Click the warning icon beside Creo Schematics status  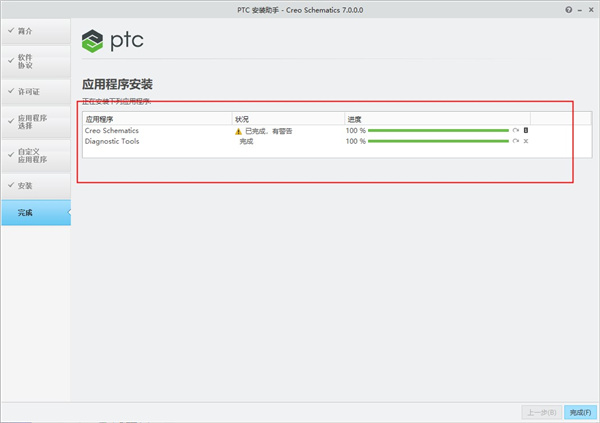click(x=238, y=131)
